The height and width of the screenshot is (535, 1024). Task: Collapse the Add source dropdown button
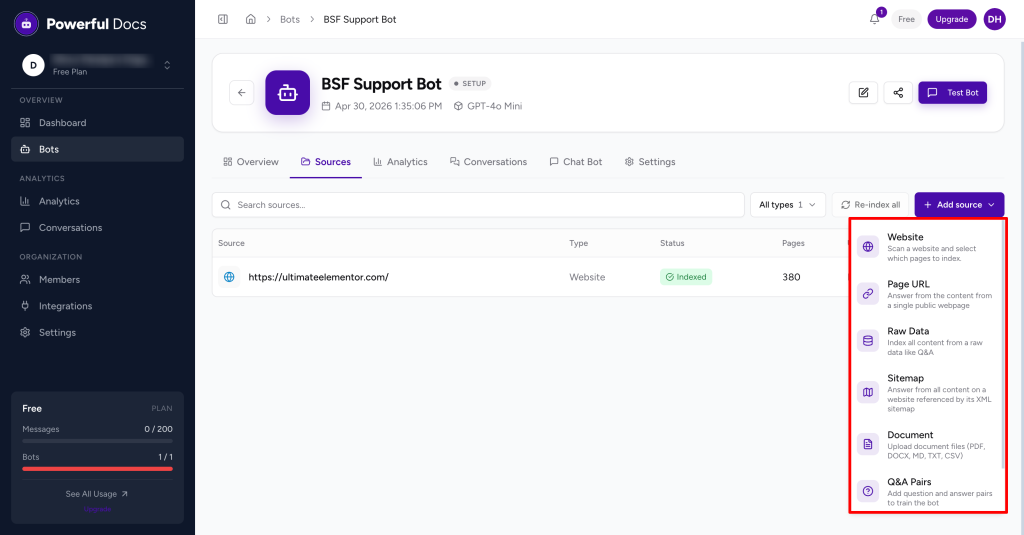(x=959, y=204)
